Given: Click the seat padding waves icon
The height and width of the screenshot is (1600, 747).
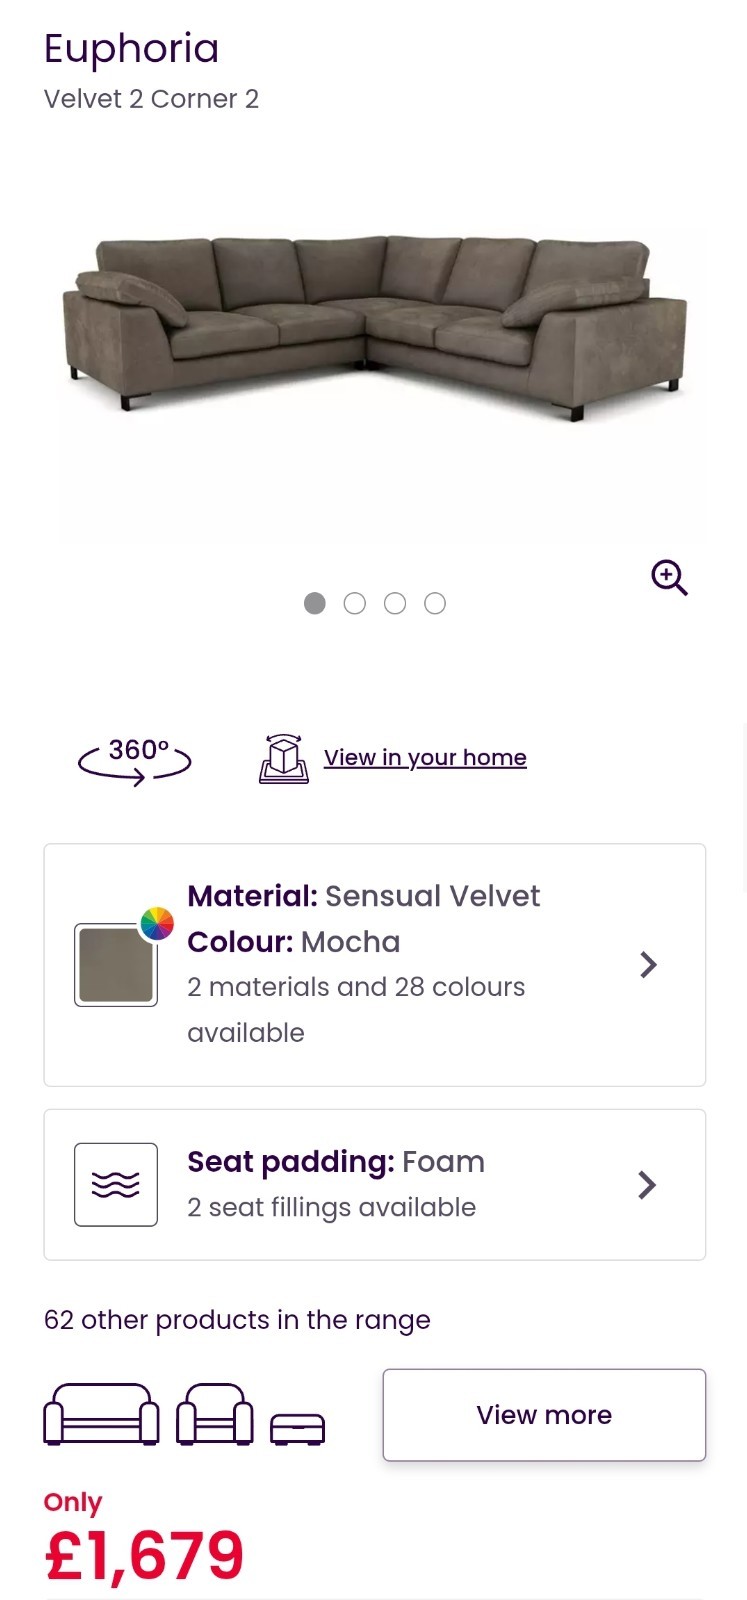Looking at the screenshot, I should [116, 1185].
